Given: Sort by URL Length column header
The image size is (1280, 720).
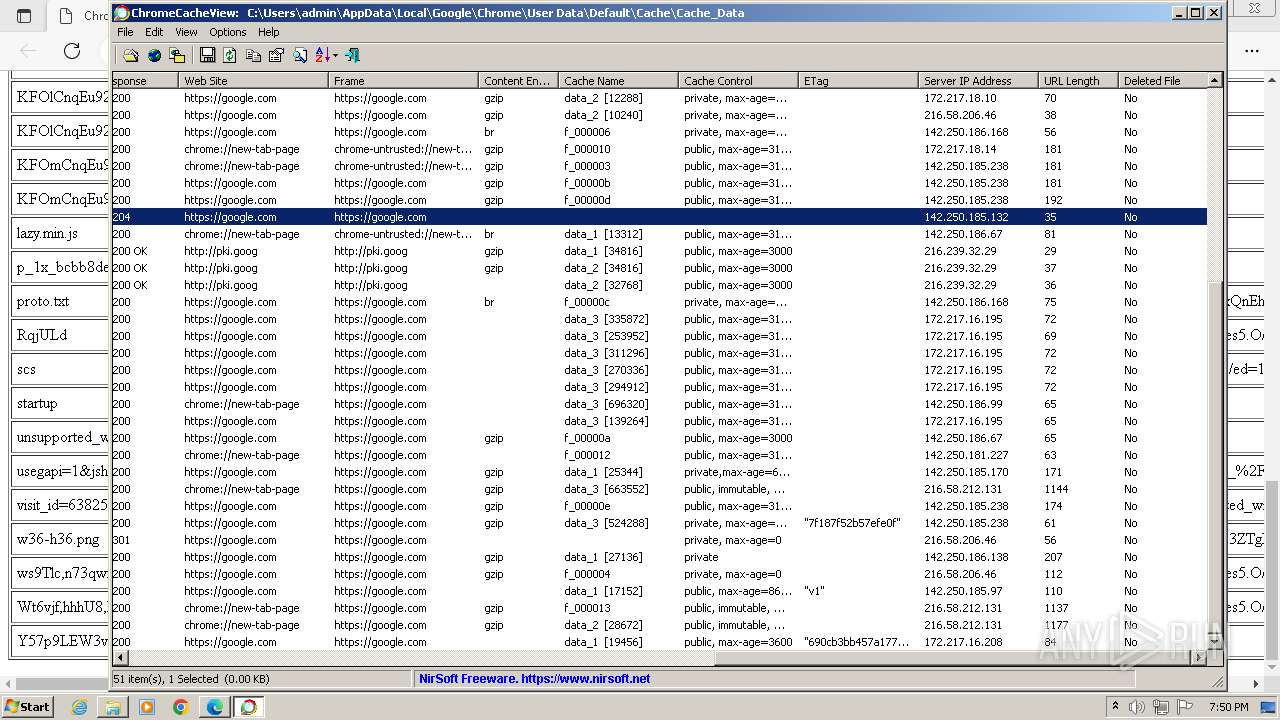Looking at the screenshot, I should point(1078,80).
